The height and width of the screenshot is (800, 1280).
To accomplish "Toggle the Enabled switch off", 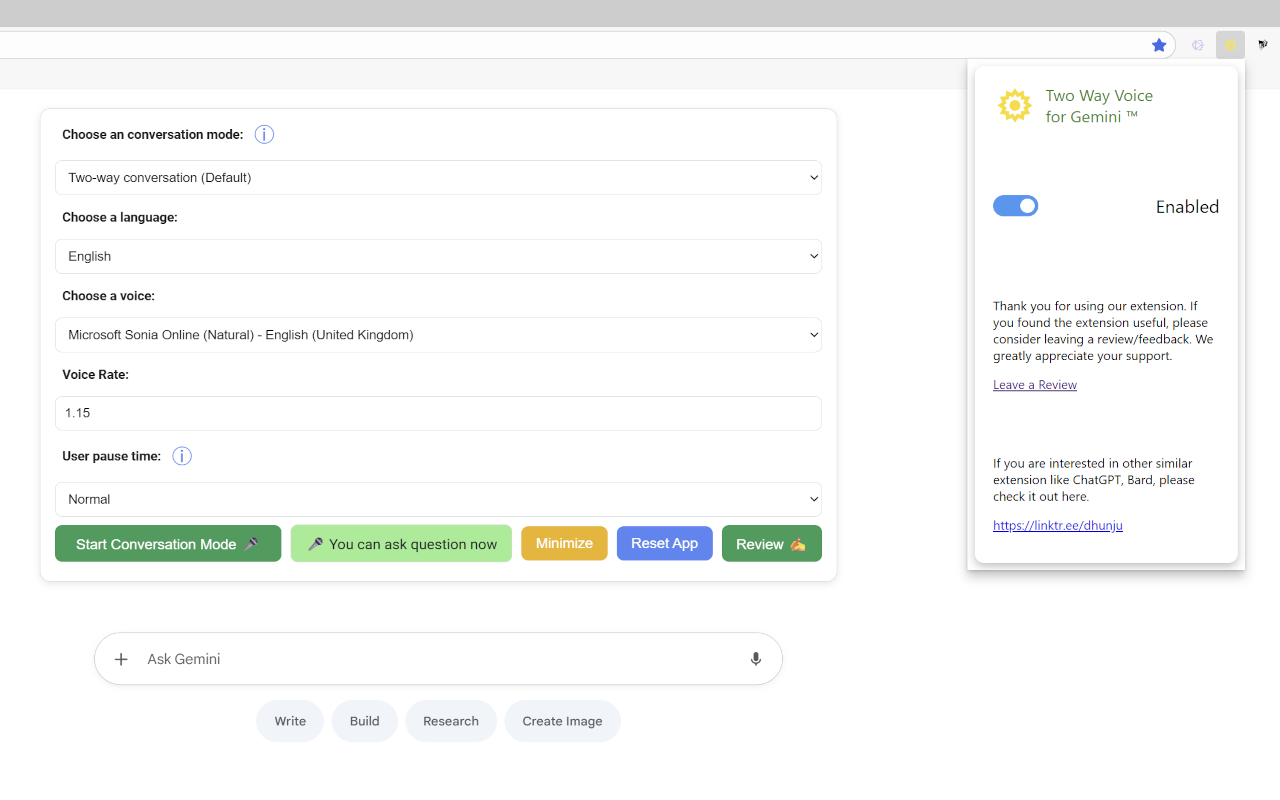I will tap(1015, 206).
